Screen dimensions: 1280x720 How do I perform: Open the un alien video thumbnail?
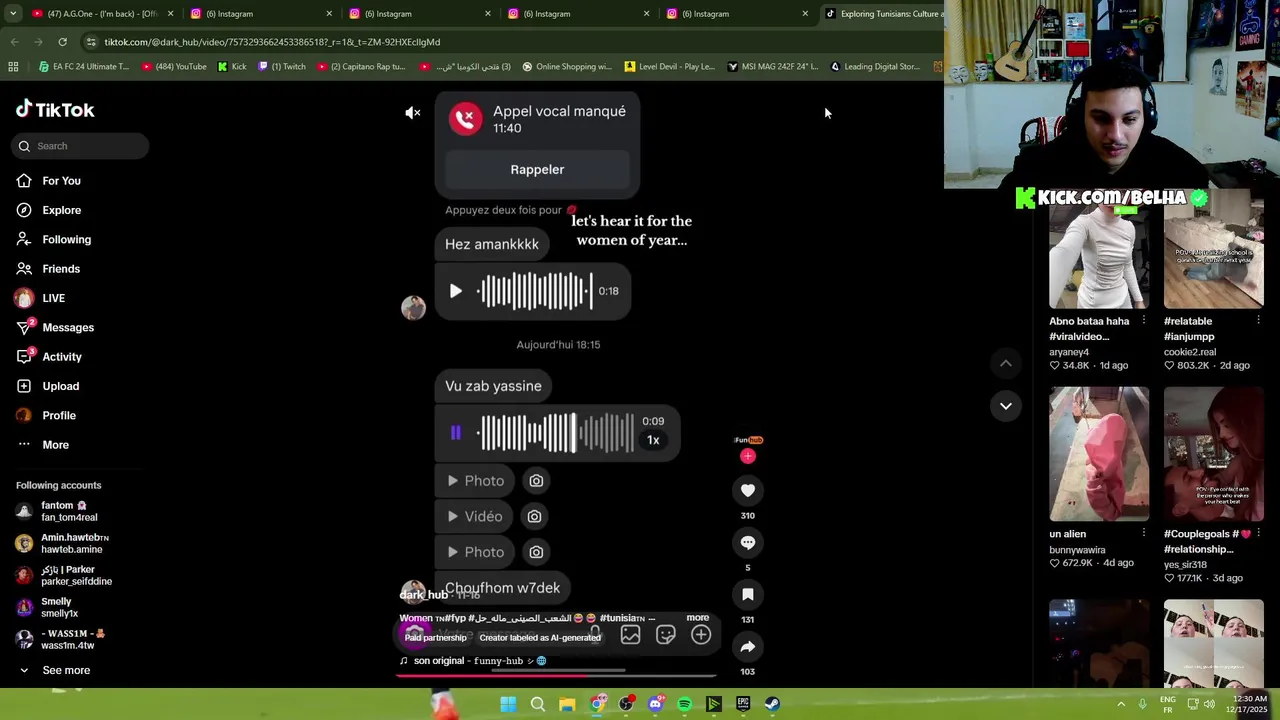1098,454
